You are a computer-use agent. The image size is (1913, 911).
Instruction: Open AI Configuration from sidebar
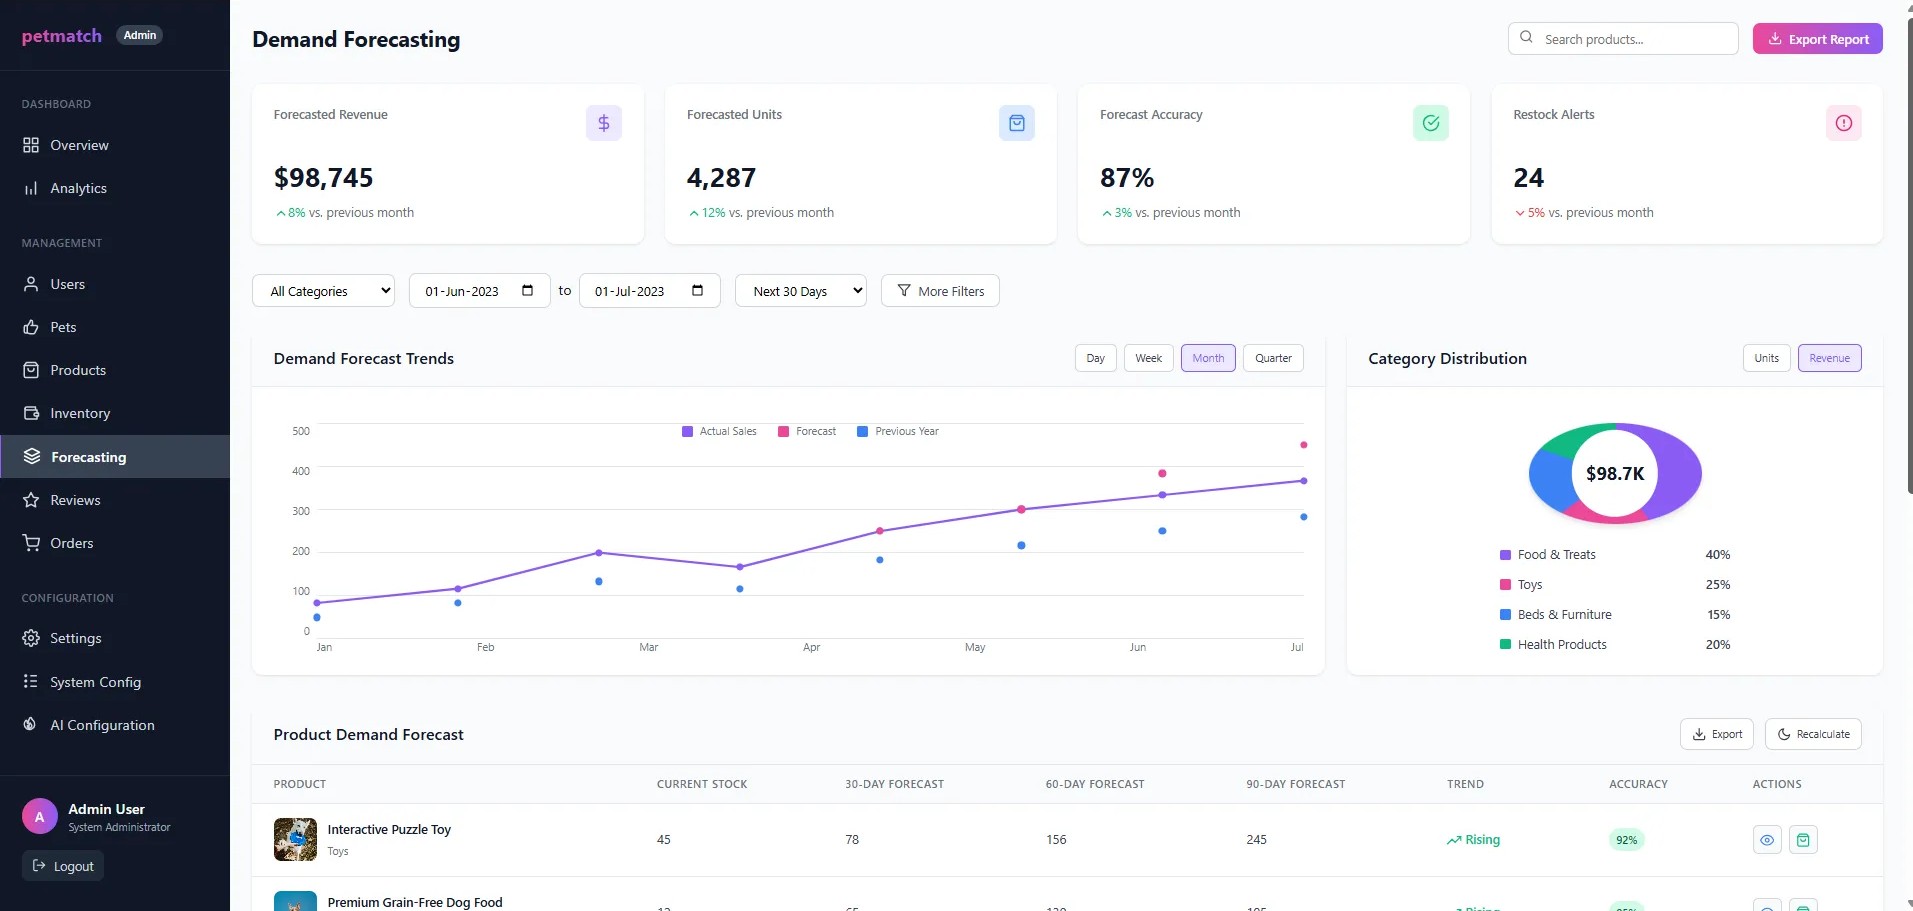click(102, 725)
